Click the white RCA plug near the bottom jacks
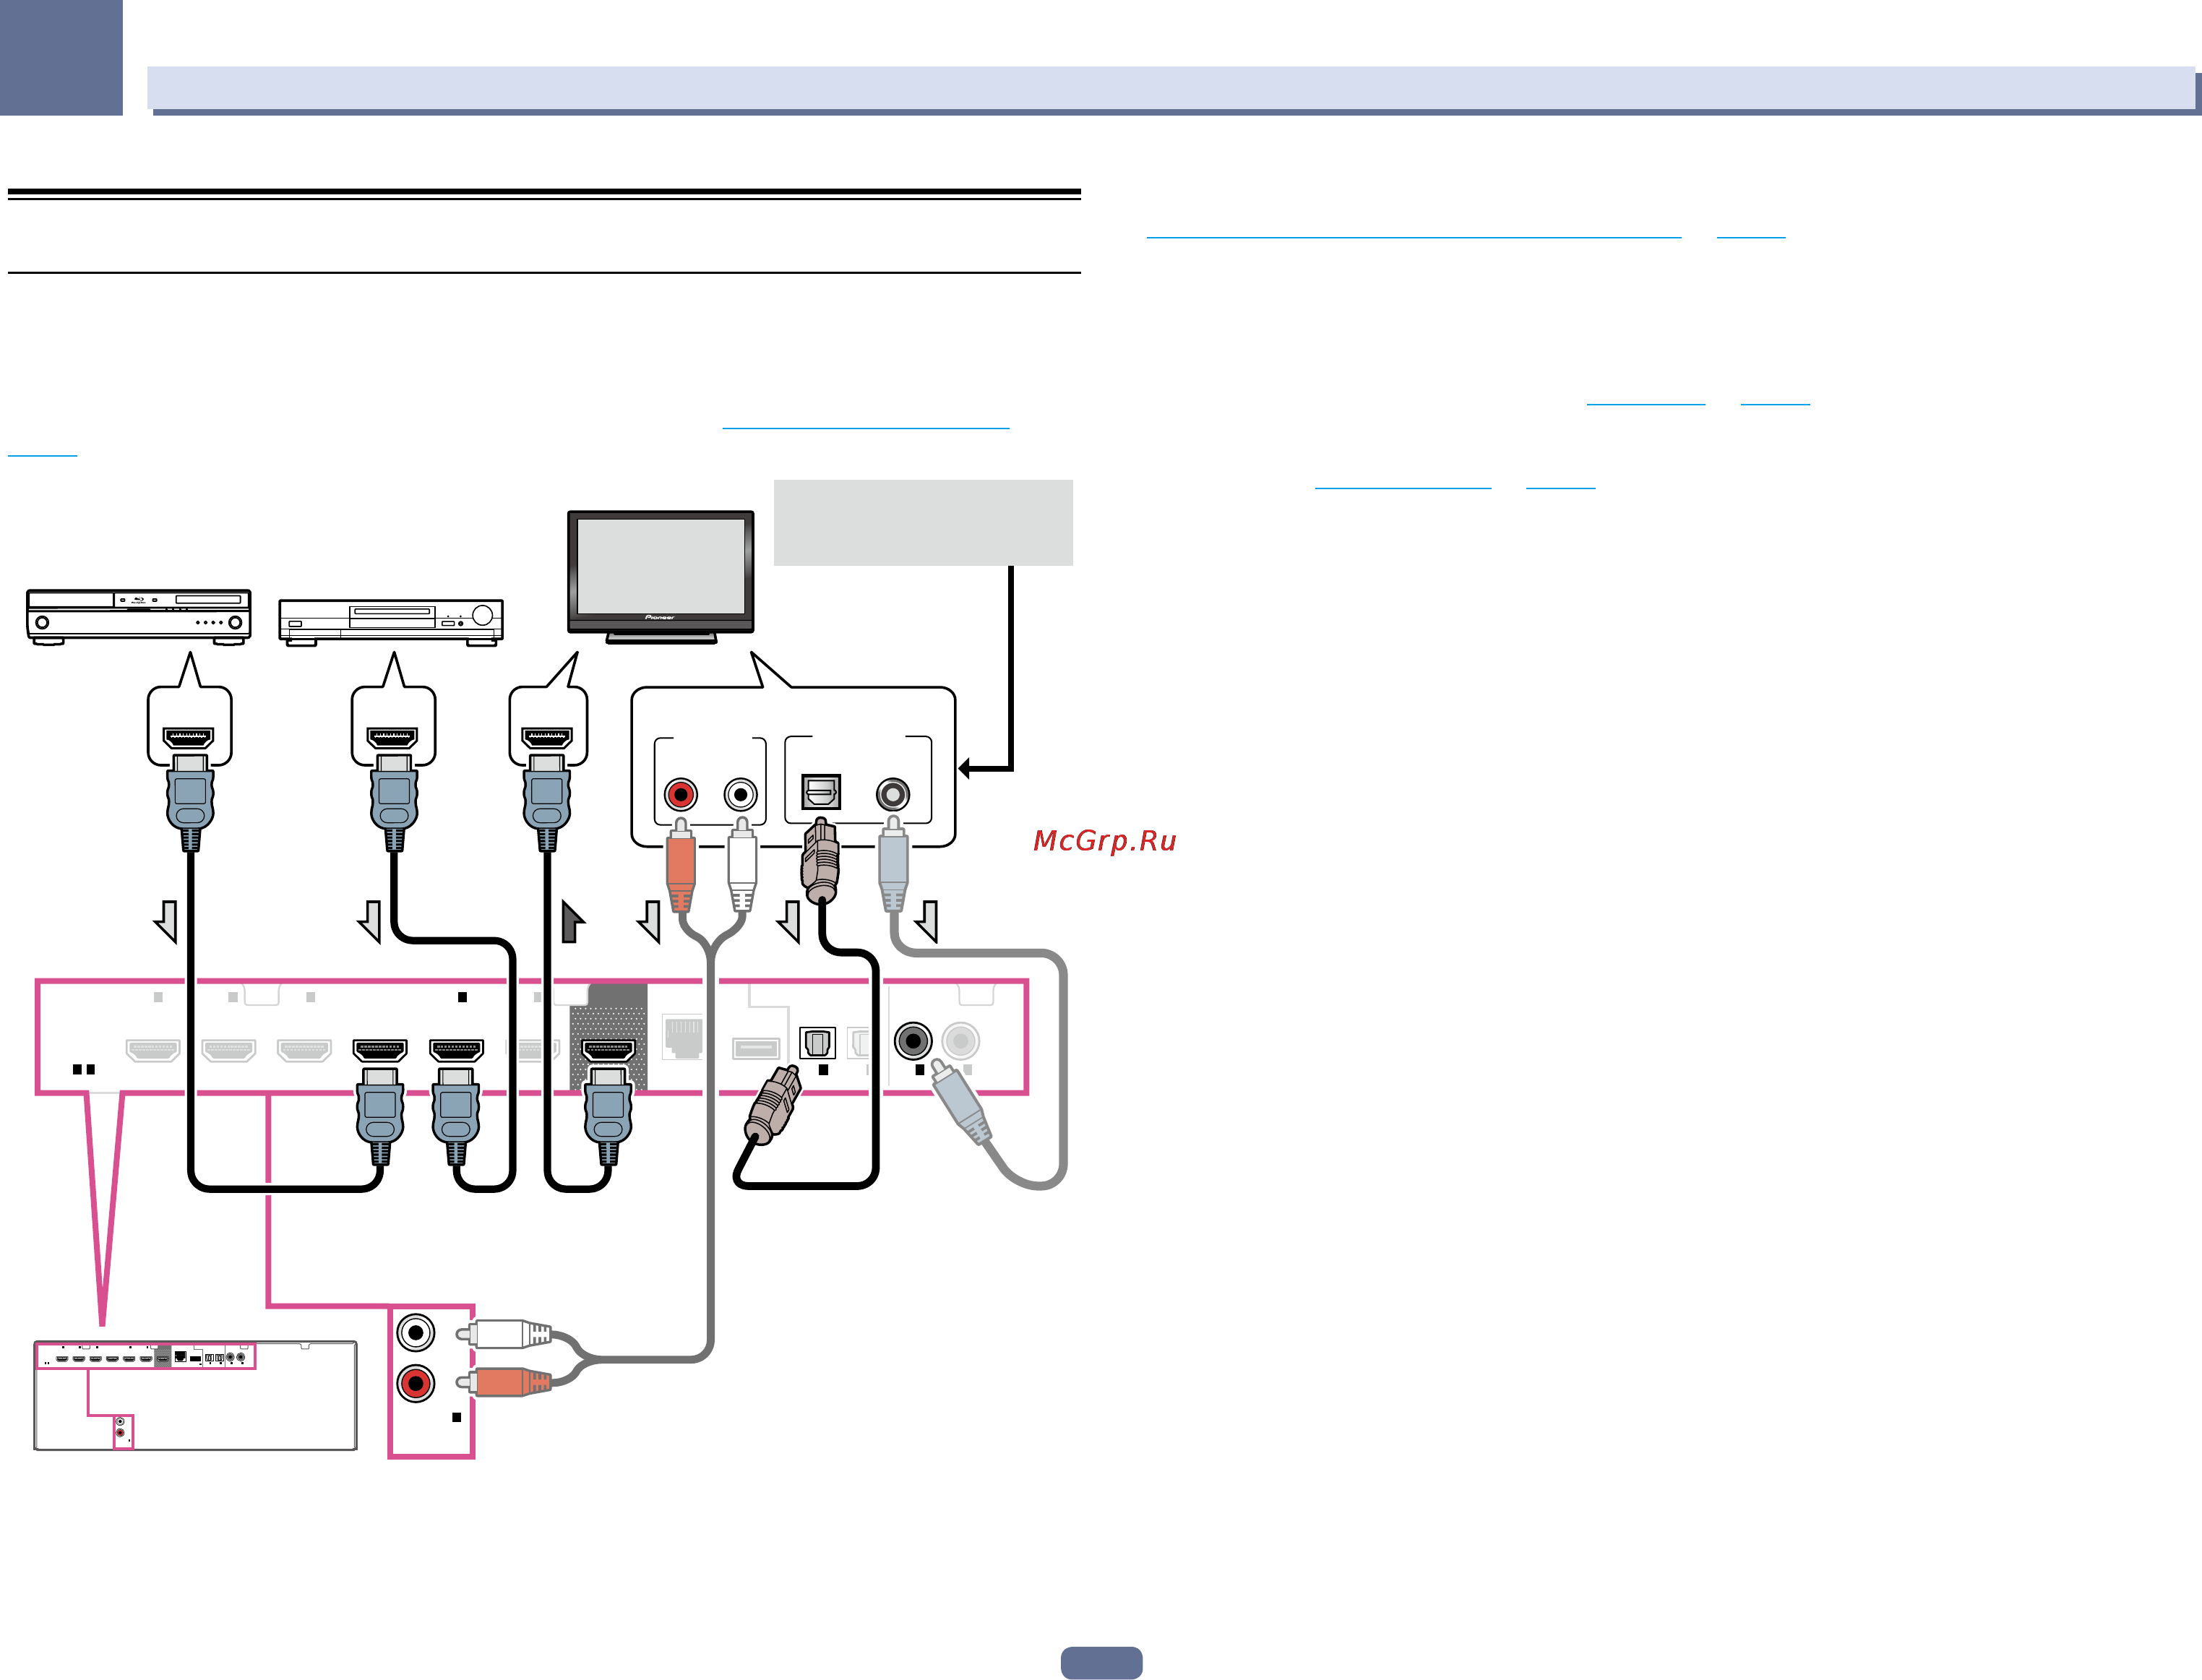 pos(504,1334)
